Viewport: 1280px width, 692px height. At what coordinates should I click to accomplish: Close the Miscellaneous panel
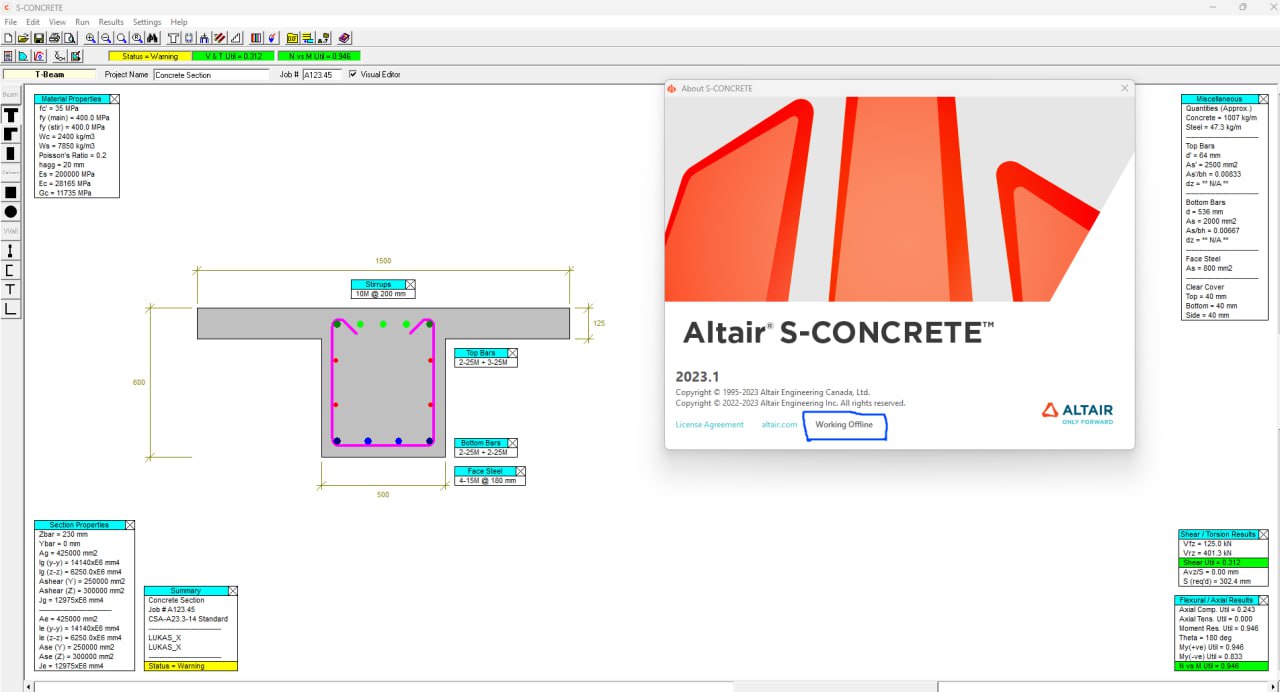point(1263,99)
